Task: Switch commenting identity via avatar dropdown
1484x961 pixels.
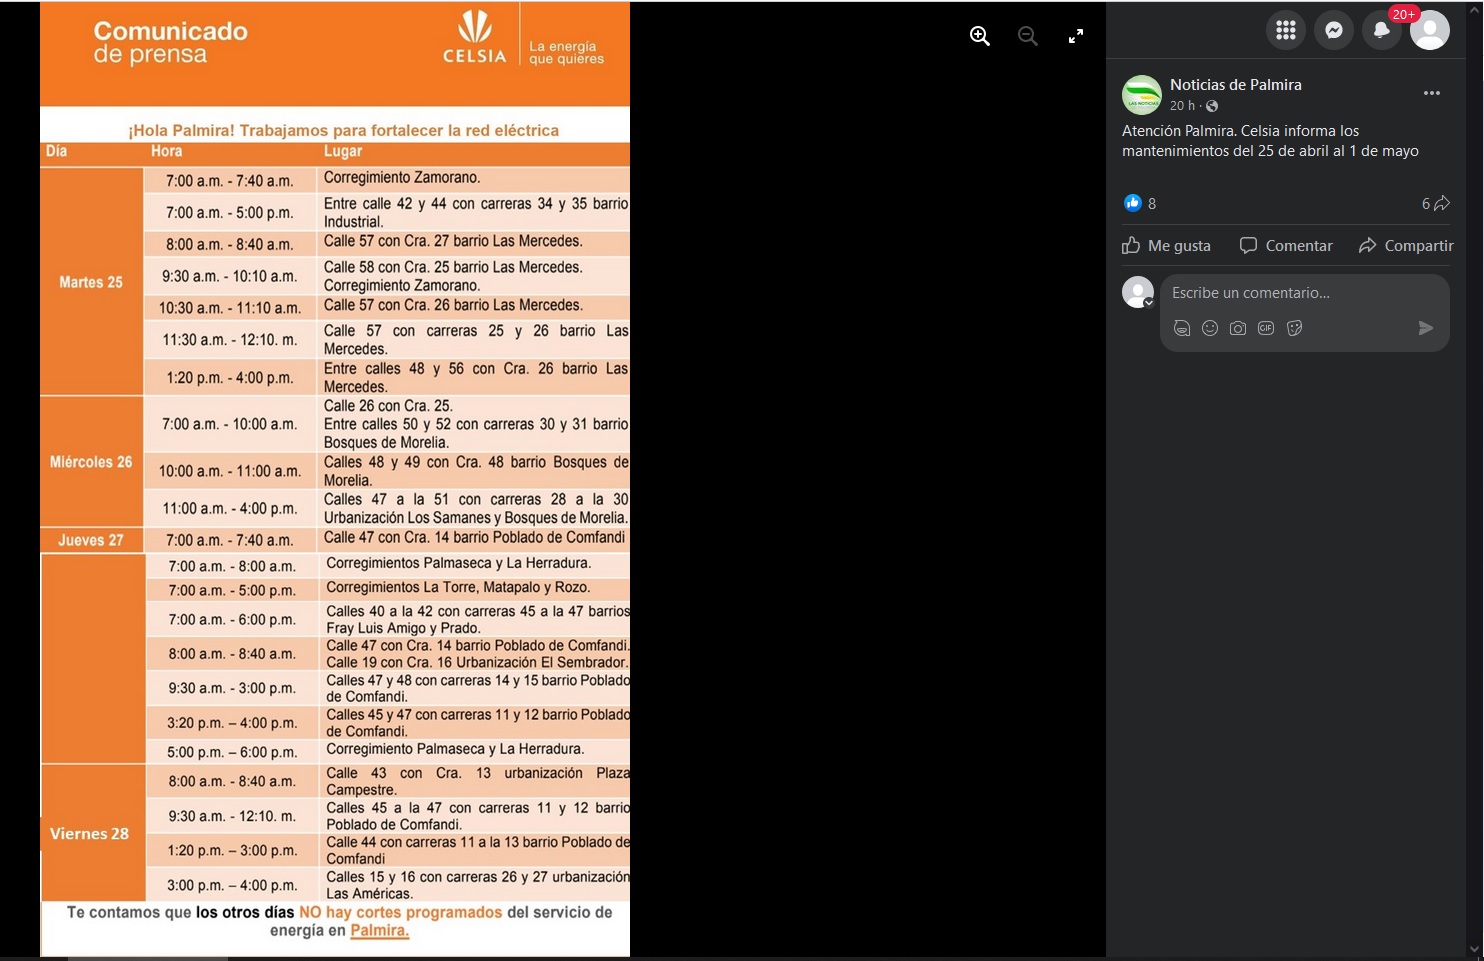Action: click(x=1138, y=292)
